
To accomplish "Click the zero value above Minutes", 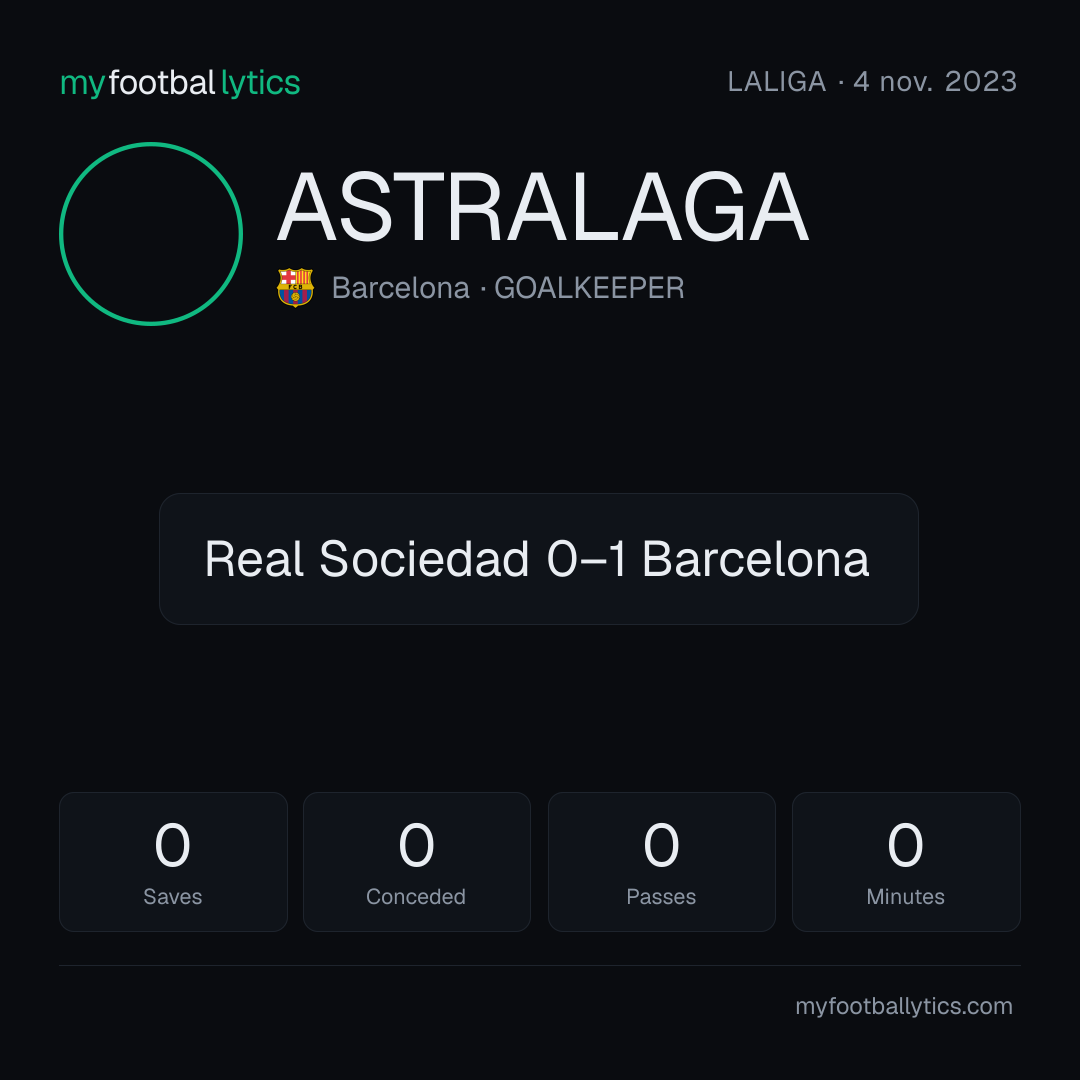I will point(905,845).
